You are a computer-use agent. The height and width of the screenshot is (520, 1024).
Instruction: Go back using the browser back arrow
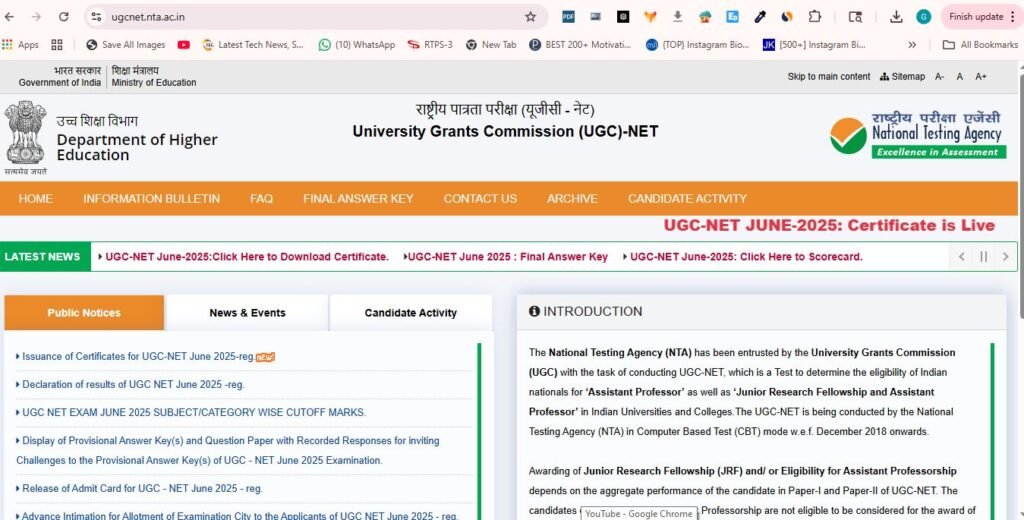[9, 17]
